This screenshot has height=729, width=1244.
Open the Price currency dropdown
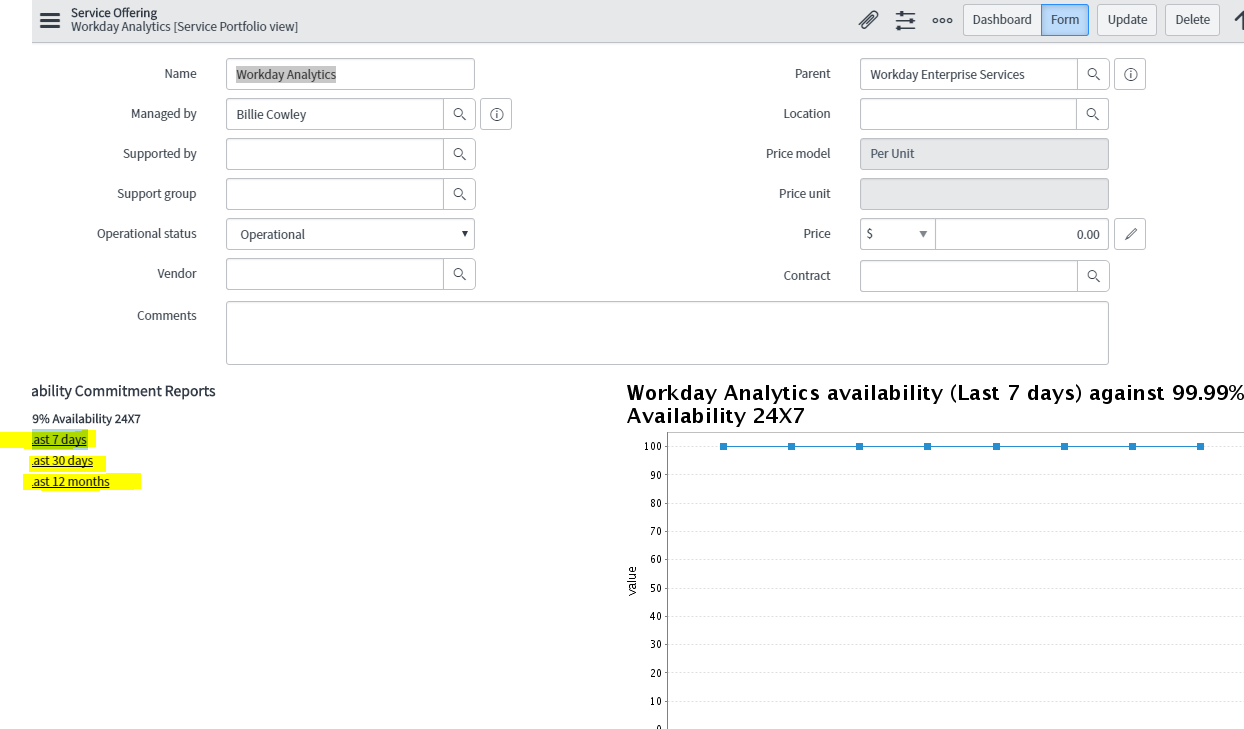[897, 234]
